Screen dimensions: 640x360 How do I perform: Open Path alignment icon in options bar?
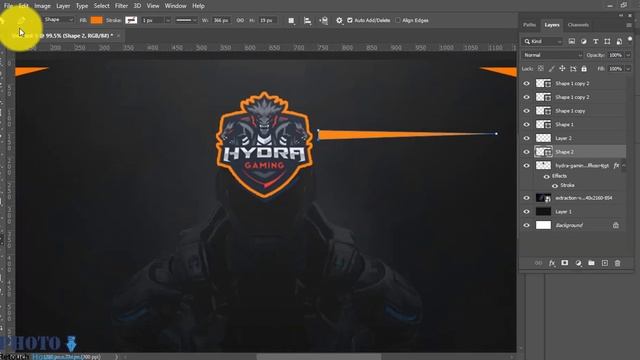click(307, 20)
